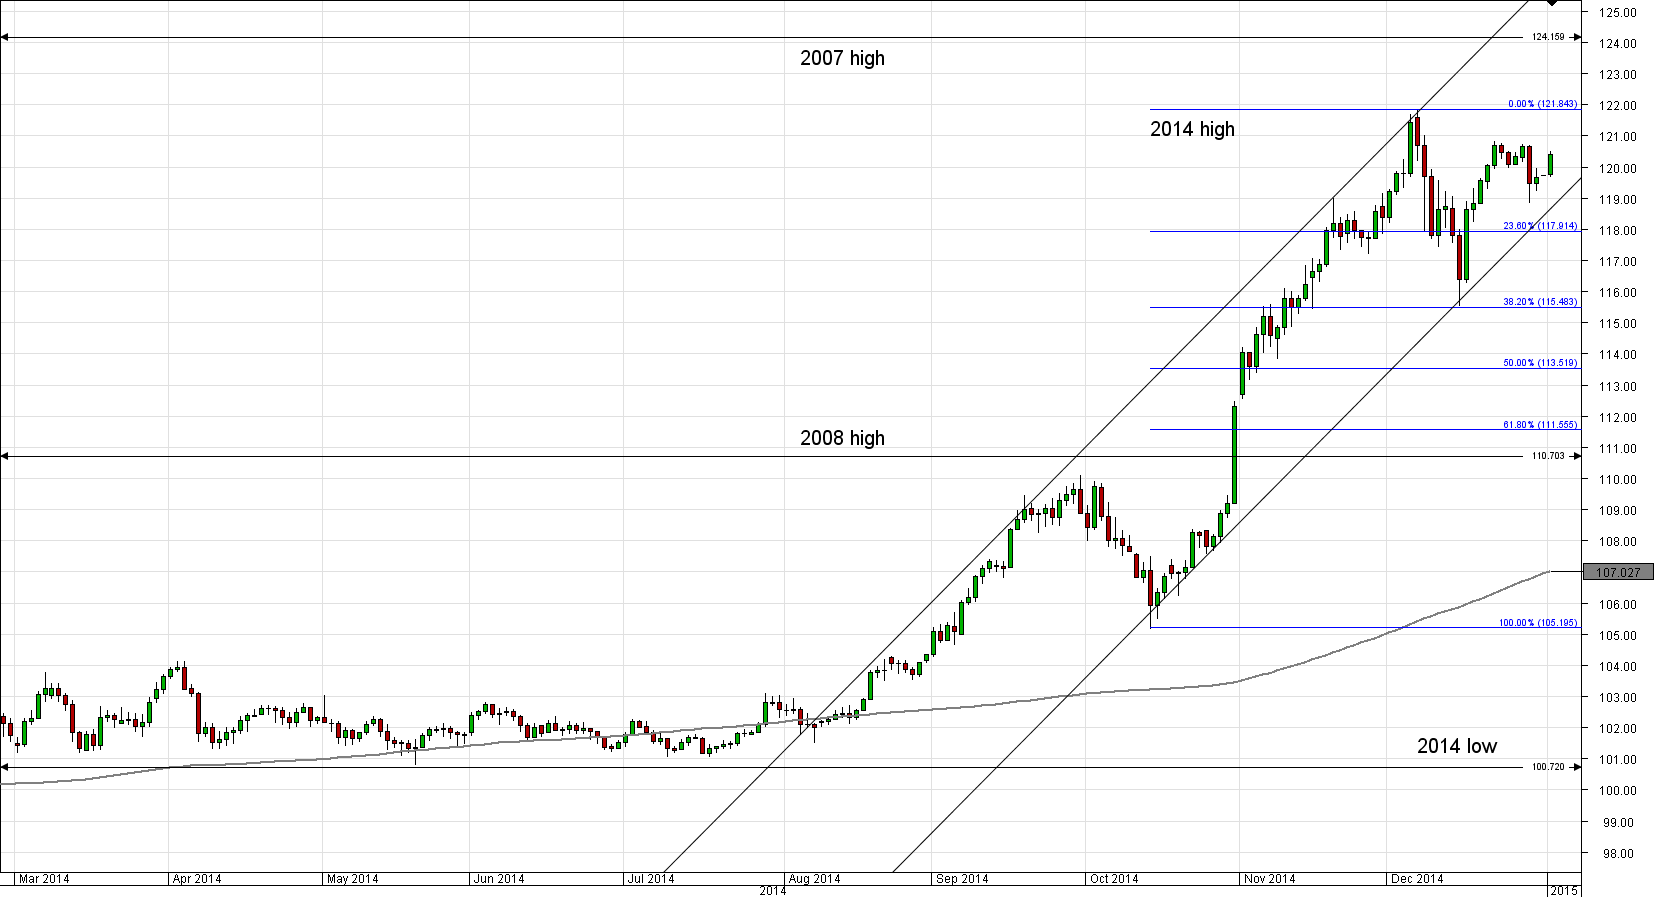Click the Sep 2014 time axis label
Image resolution: width=1655 pixels, height=897 pixels.
pos(962,879)
